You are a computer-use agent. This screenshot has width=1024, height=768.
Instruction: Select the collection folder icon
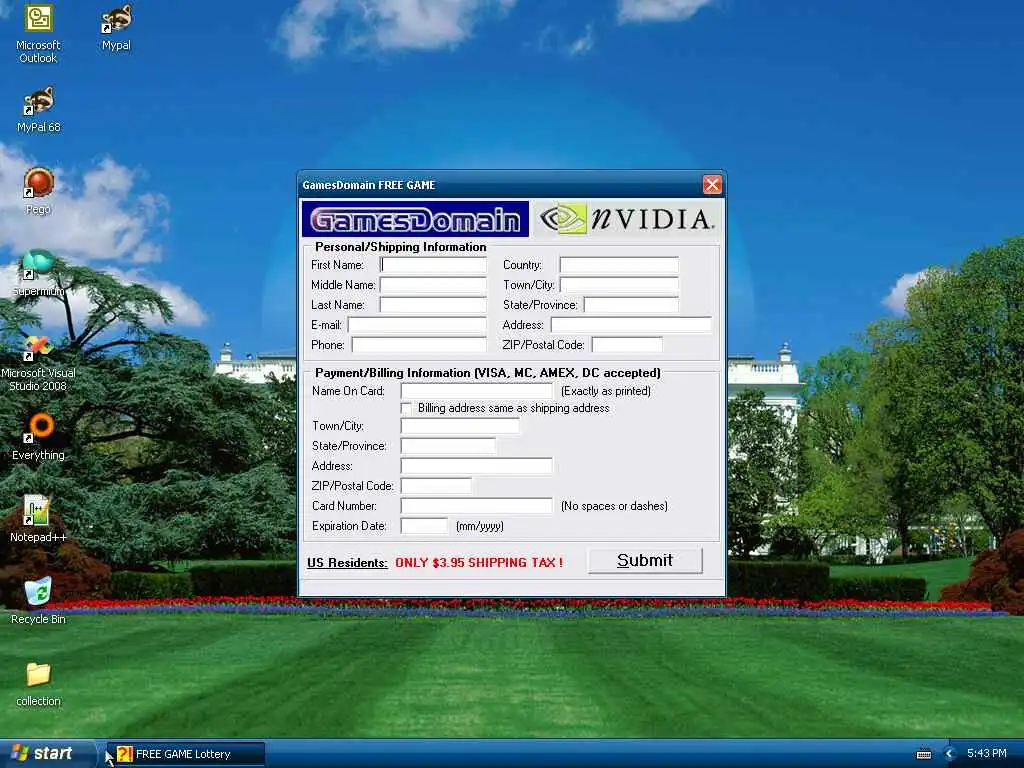[x=39, y=684]
